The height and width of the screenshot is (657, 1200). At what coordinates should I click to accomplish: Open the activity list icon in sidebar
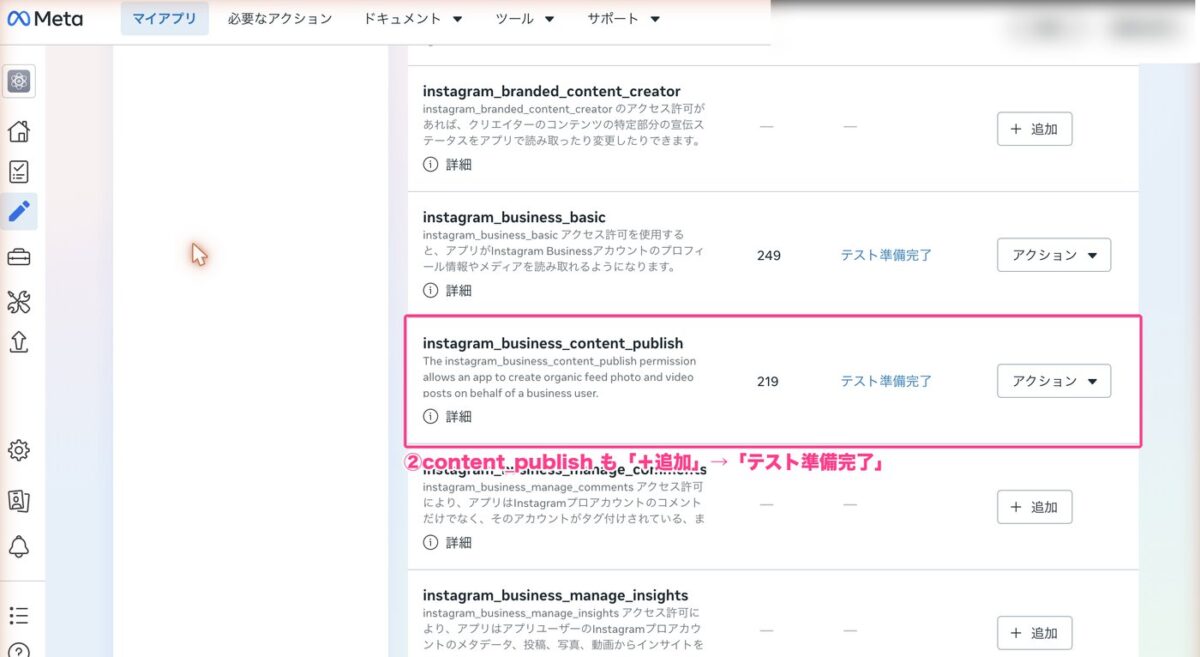(x=19, y=615)
